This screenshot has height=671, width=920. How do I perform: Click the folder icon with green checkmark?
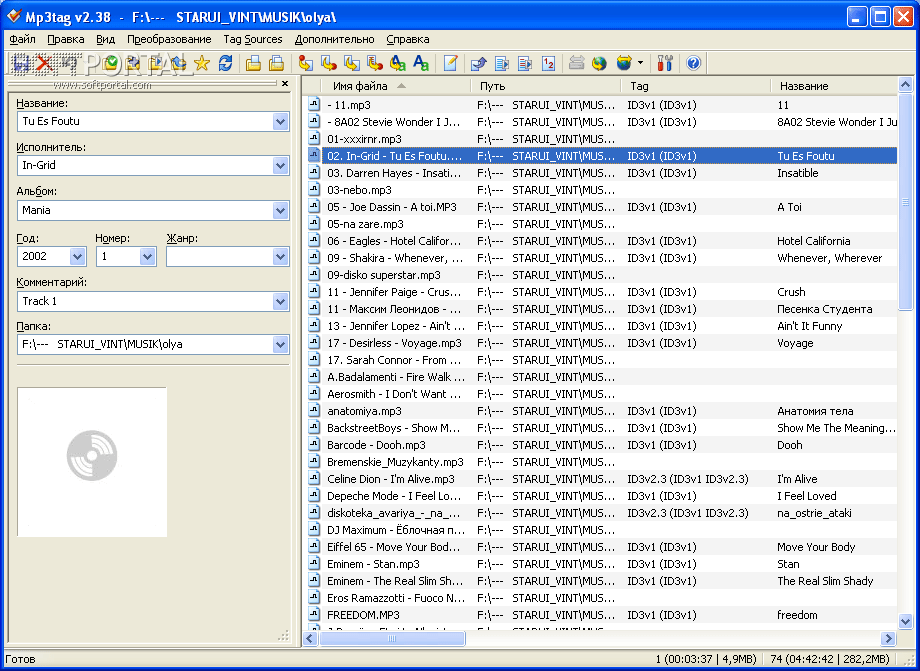(110, 63)
